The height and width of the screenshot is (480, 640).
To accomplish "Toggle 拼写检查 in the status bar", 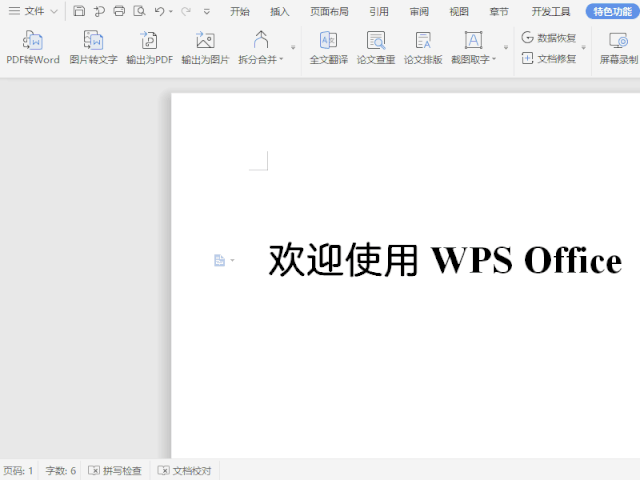I will (115, 471).
